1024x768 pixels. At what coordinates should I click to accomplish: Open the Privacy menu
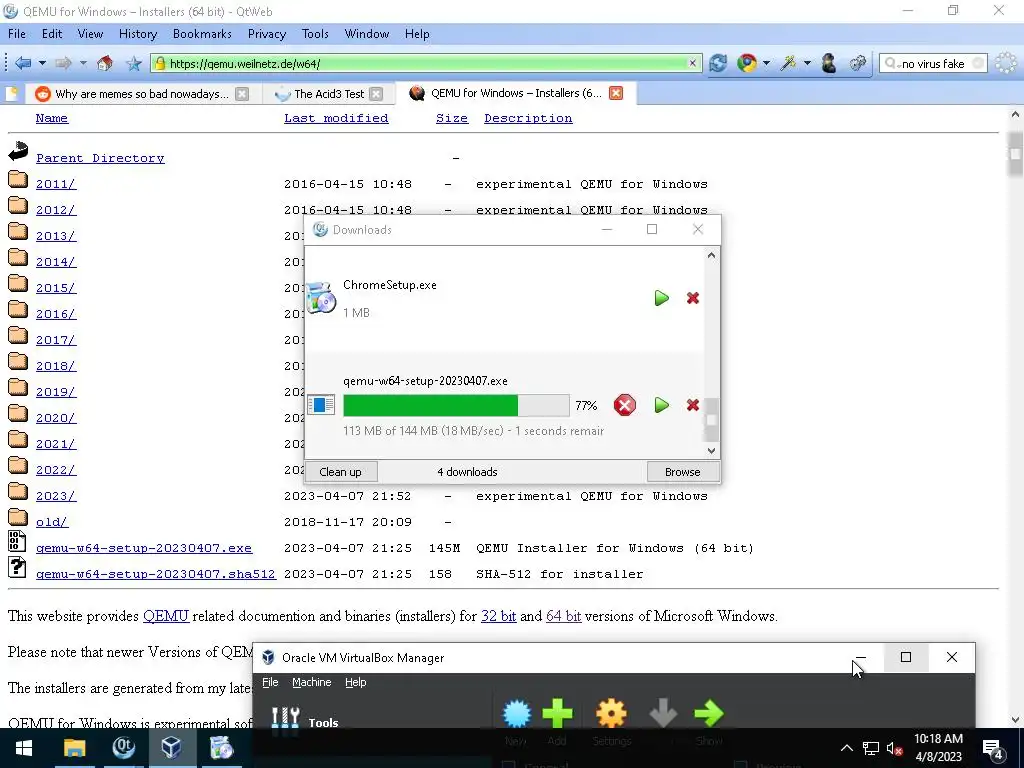coord(266,34)
